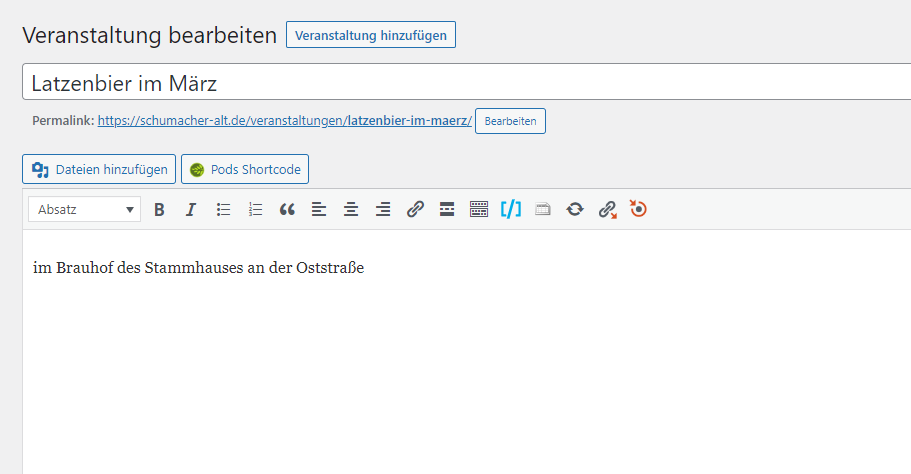
Task: Open the latzenbier-im-maerz permalink
Action: pyautogui.click(x=284, y=121)
